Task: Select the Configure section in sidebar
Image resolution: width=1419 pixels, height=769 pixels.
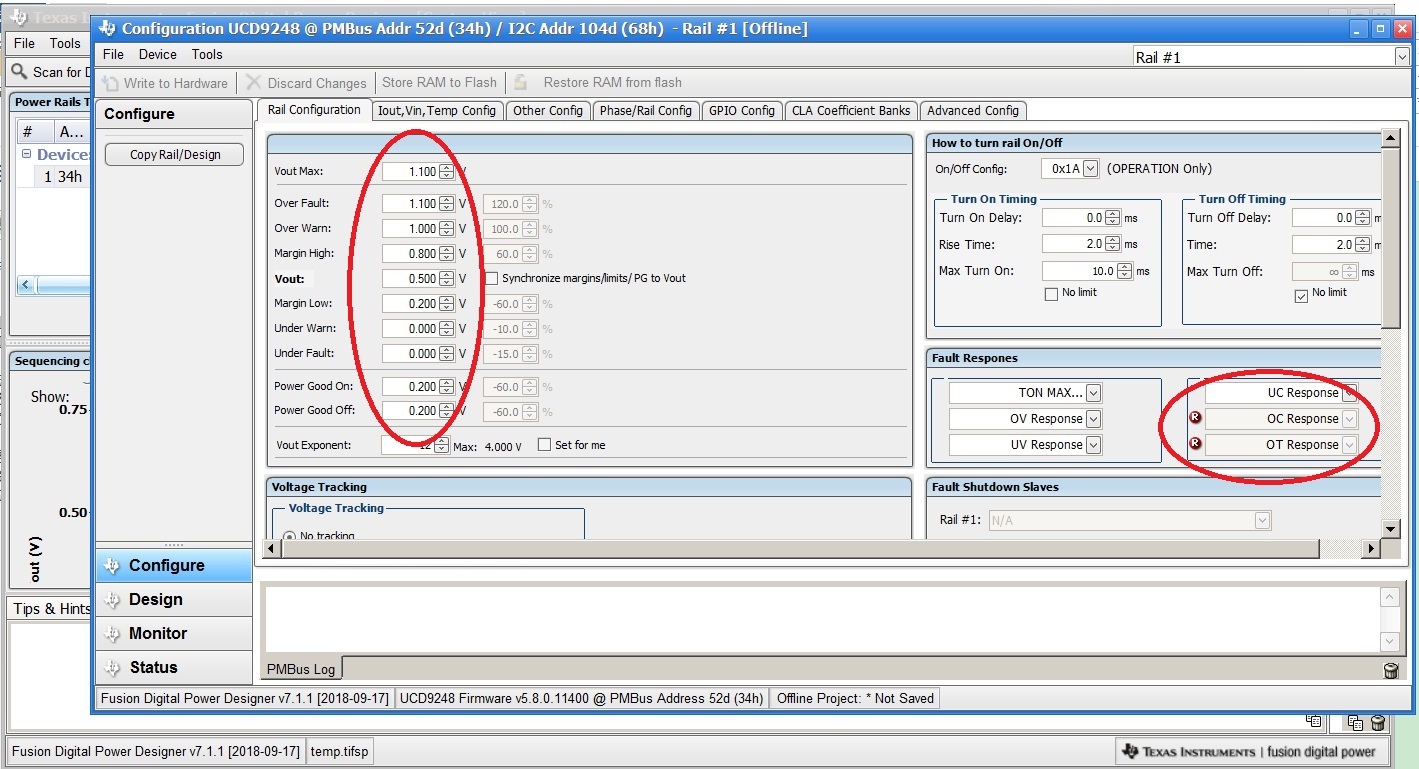Action: pos(174,565)
